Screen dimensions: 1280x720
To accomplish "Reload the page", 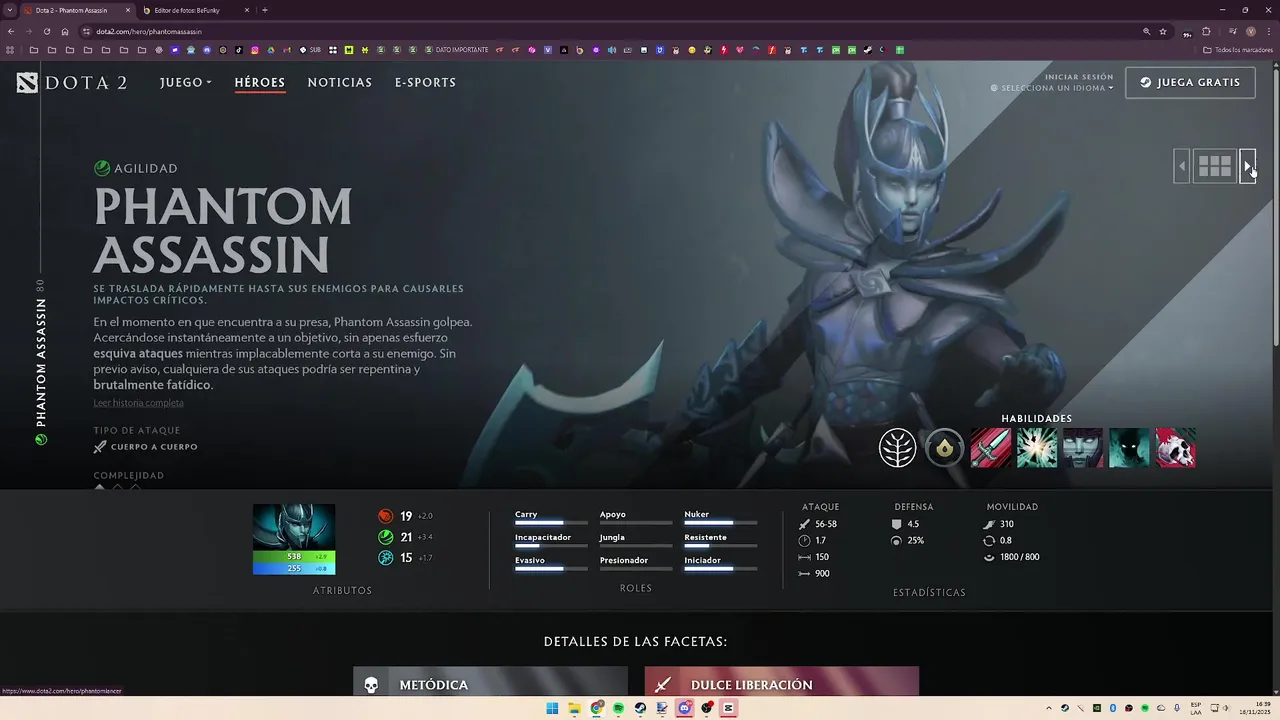I will (x=47, y=31).
